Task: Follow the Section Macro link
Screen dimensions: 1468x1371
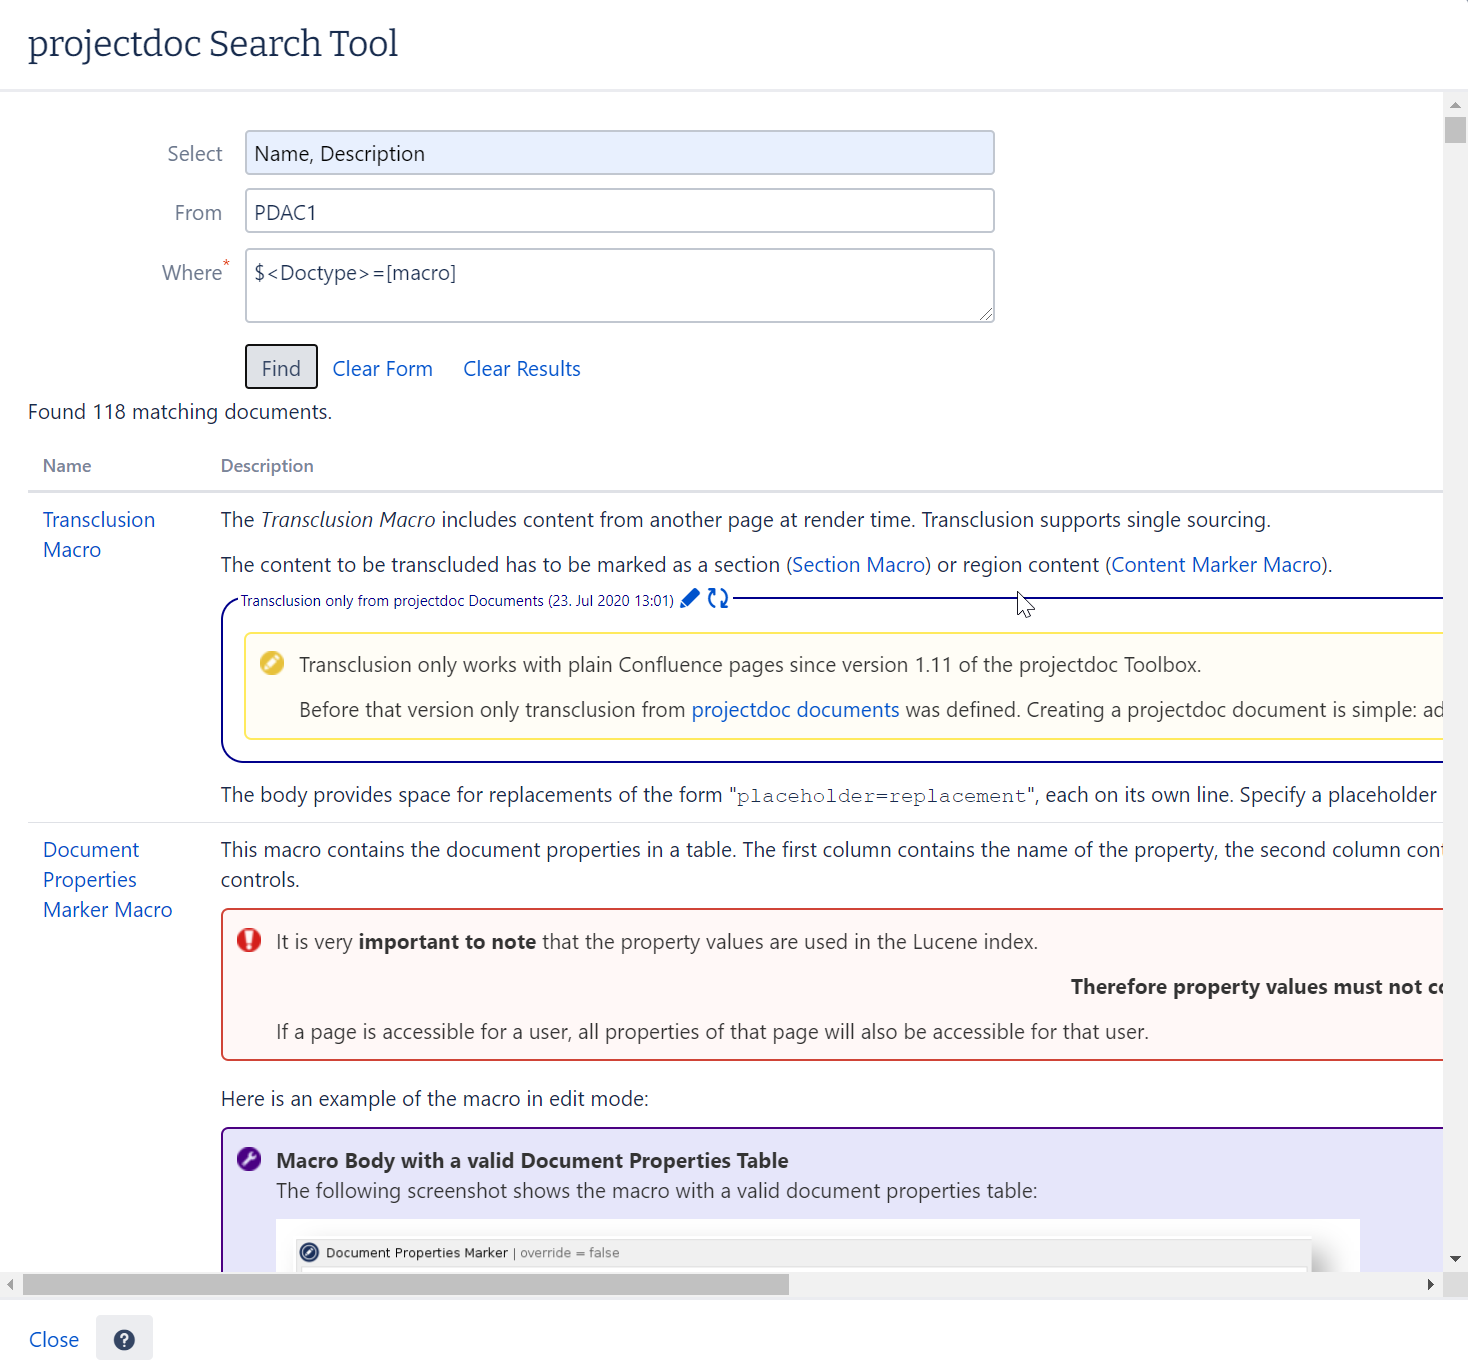Action: pos(859,565)
